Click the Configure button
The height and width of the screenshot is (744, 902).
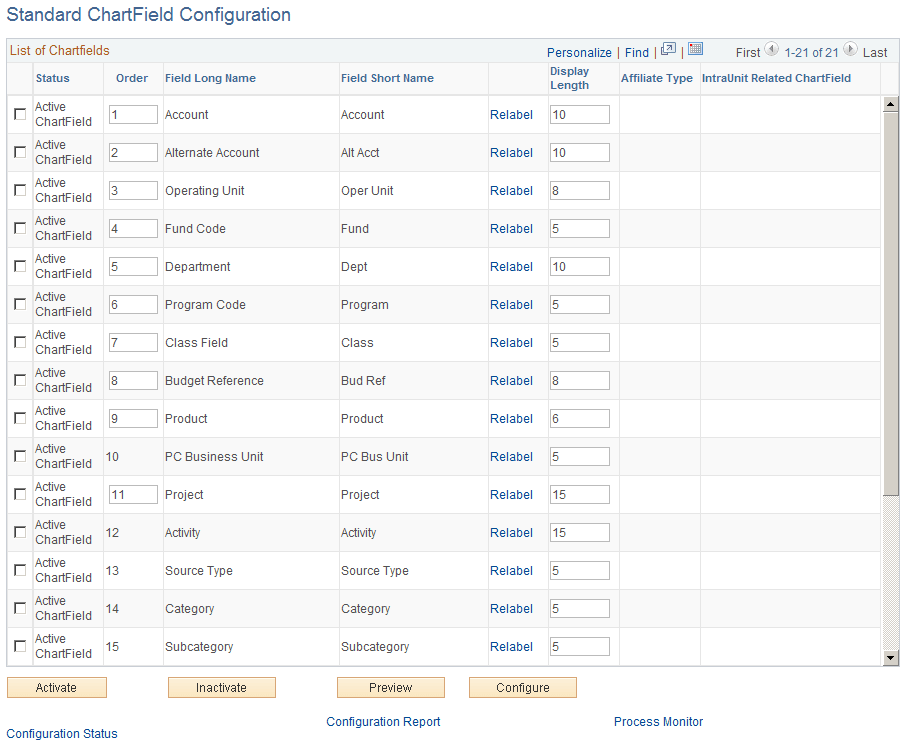point(522,687)
